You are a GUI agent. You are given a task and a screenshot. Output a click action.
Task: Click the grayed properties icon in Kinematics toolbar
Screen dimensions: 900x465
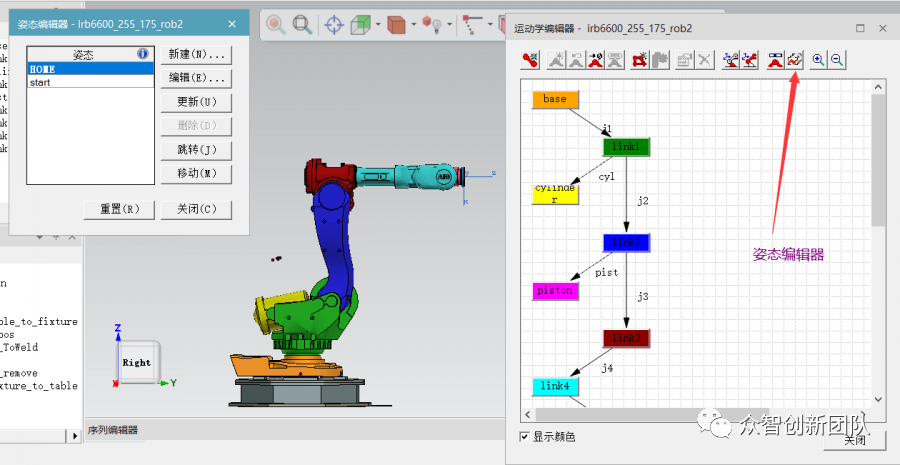(684, 60)
